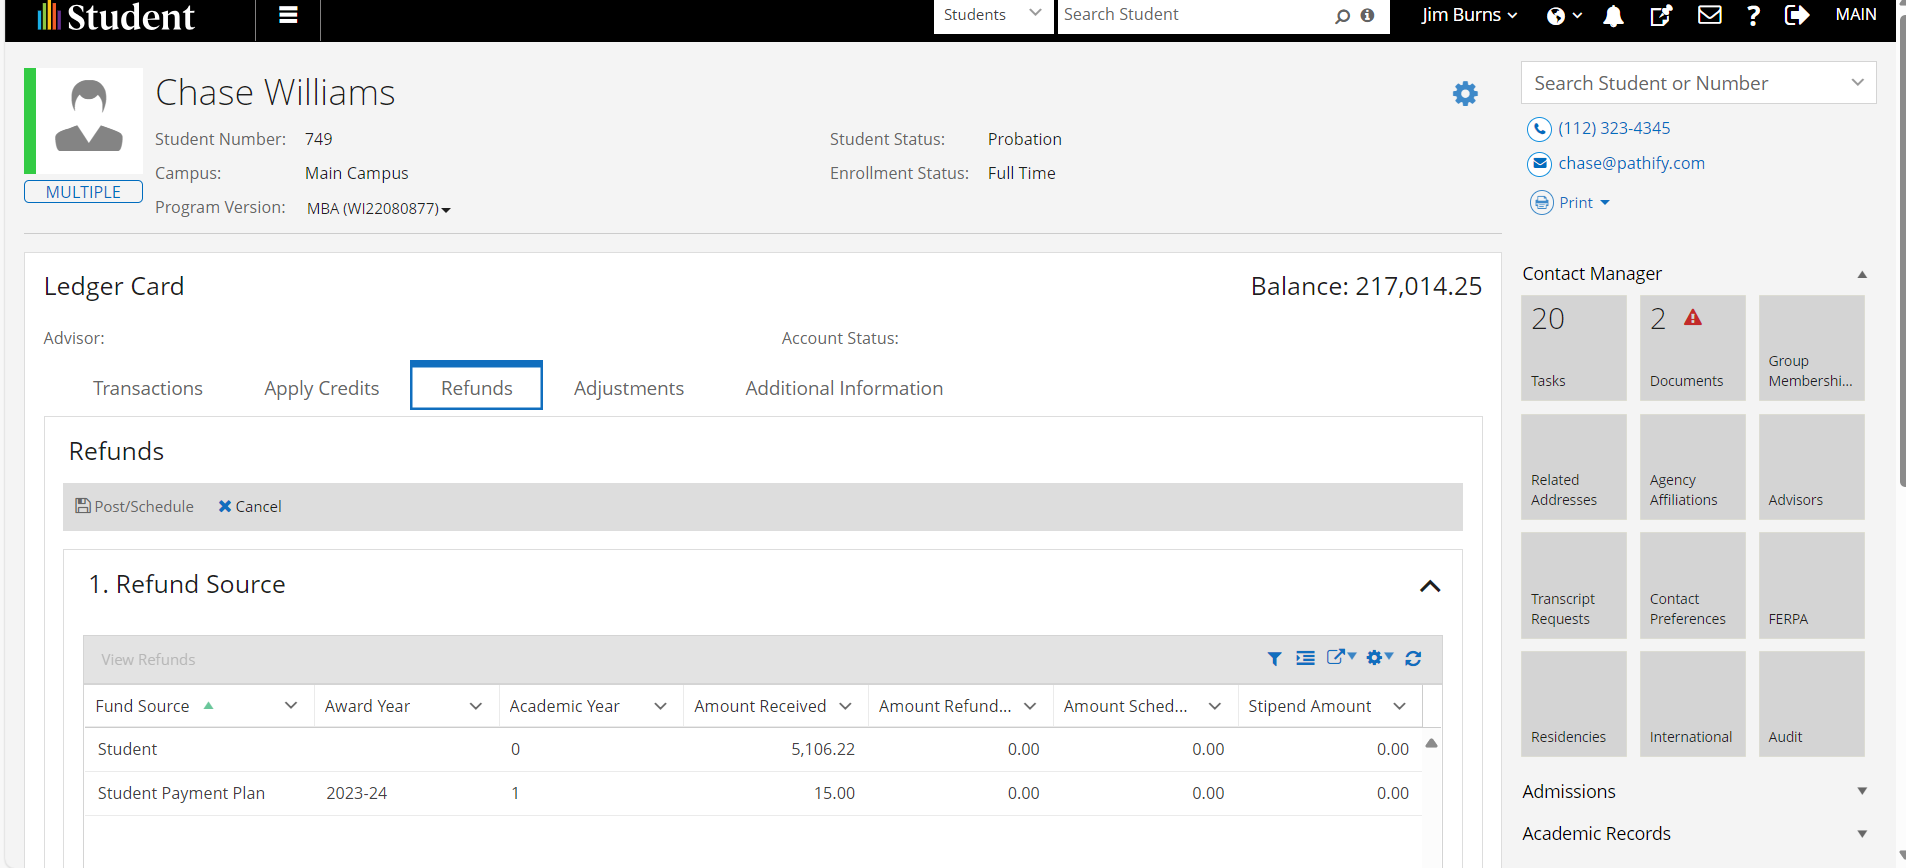Click the grid vertical scrollbar up arrow
This screenshot has height=868, width=1906.
pos(1431,743)
